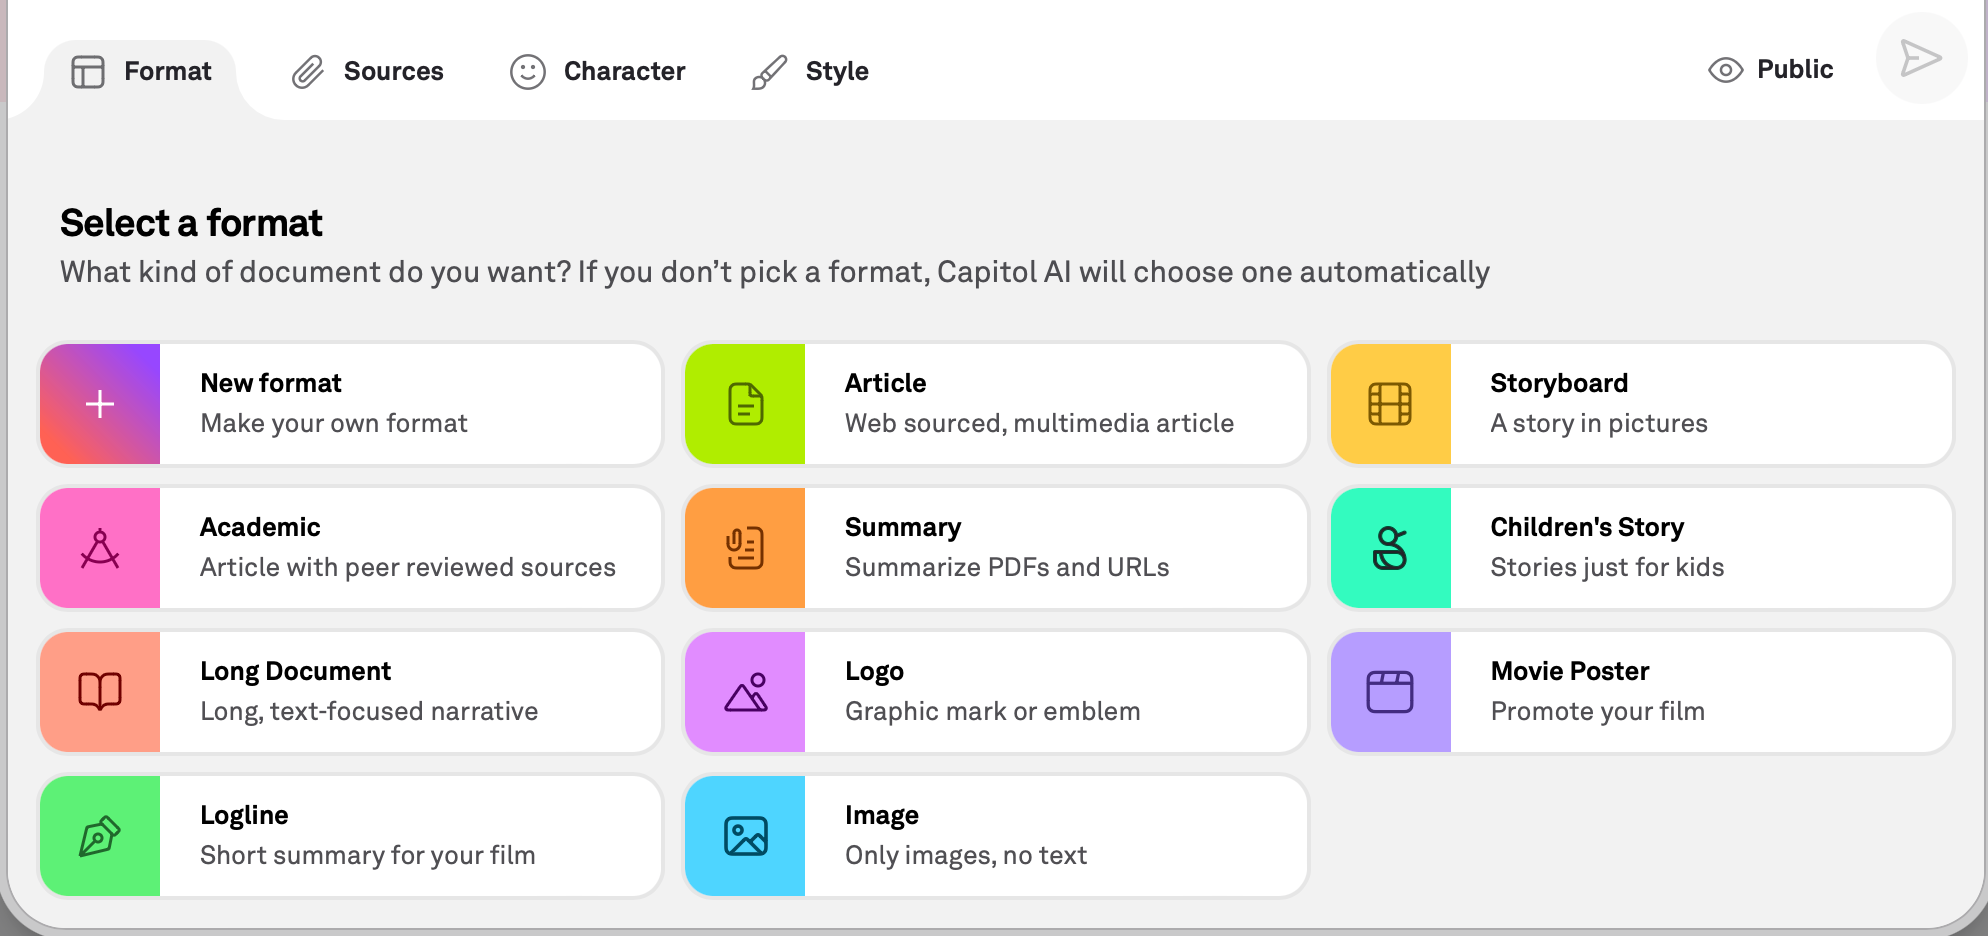Viewport: 1988px width, 936px height.
Task: Choose the Image picture icon
Action: [745, 836]
